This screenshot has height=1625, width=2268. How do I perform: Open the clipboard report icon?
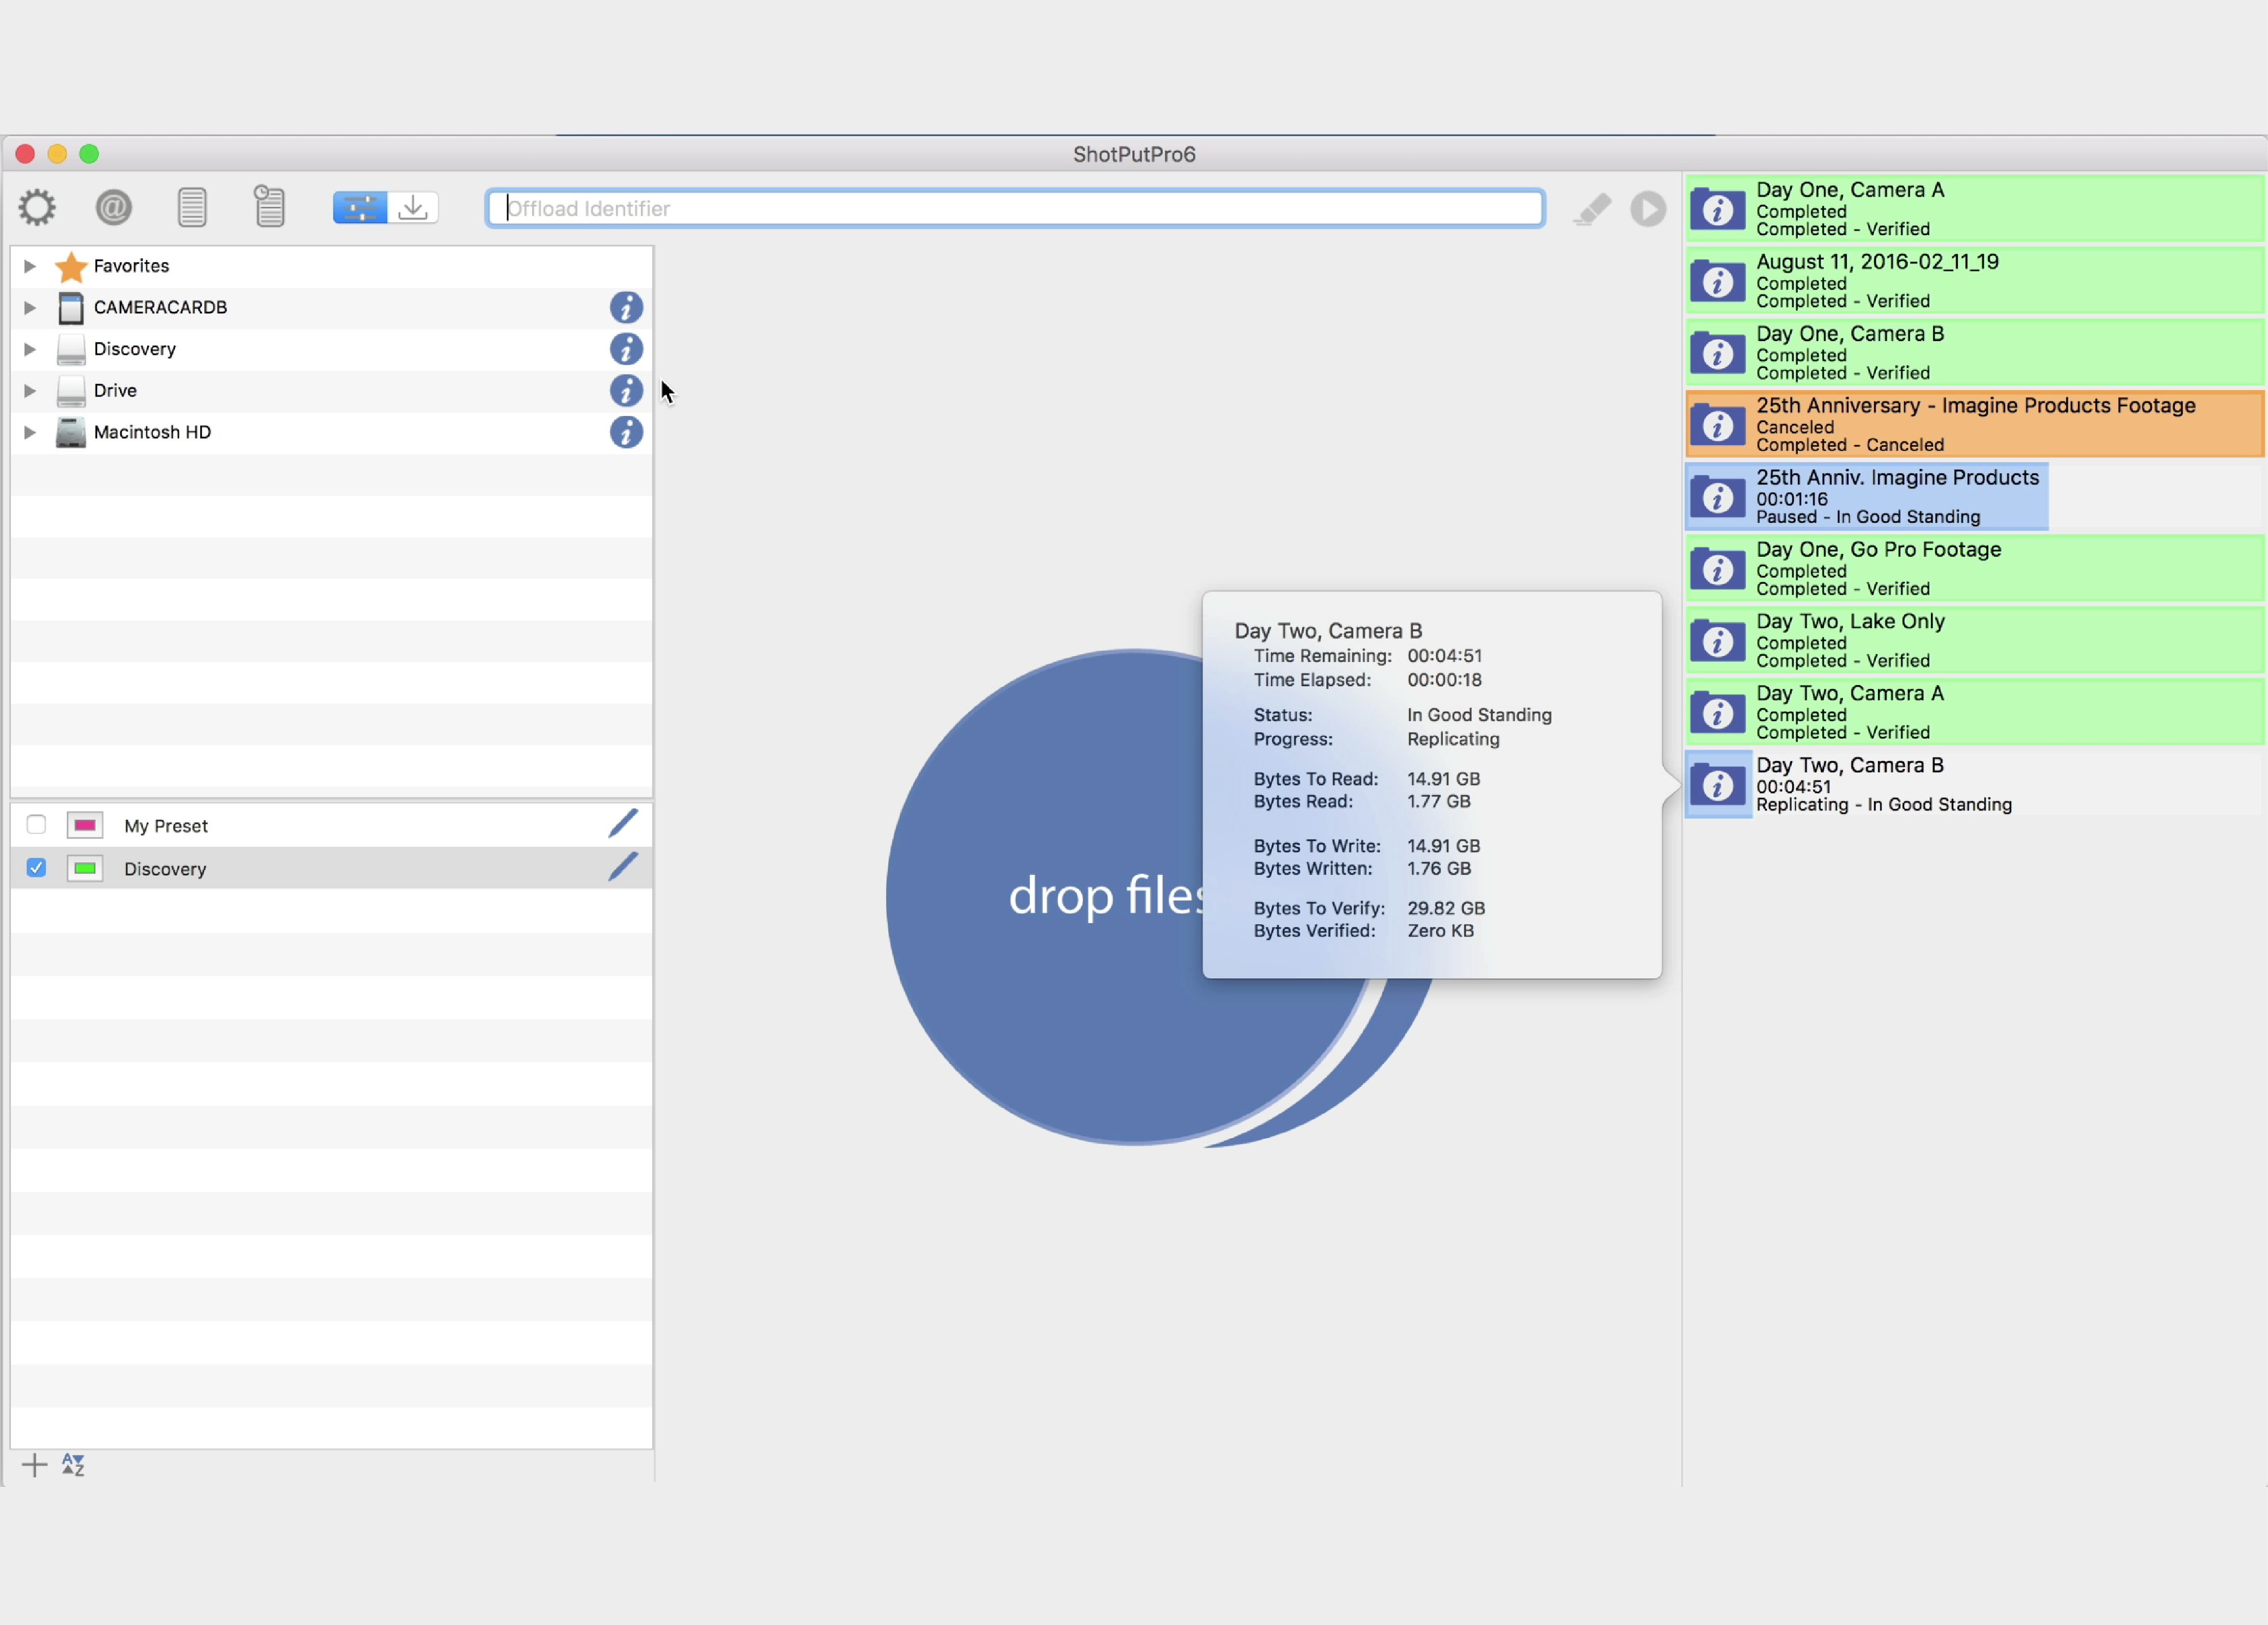[269, 208]
